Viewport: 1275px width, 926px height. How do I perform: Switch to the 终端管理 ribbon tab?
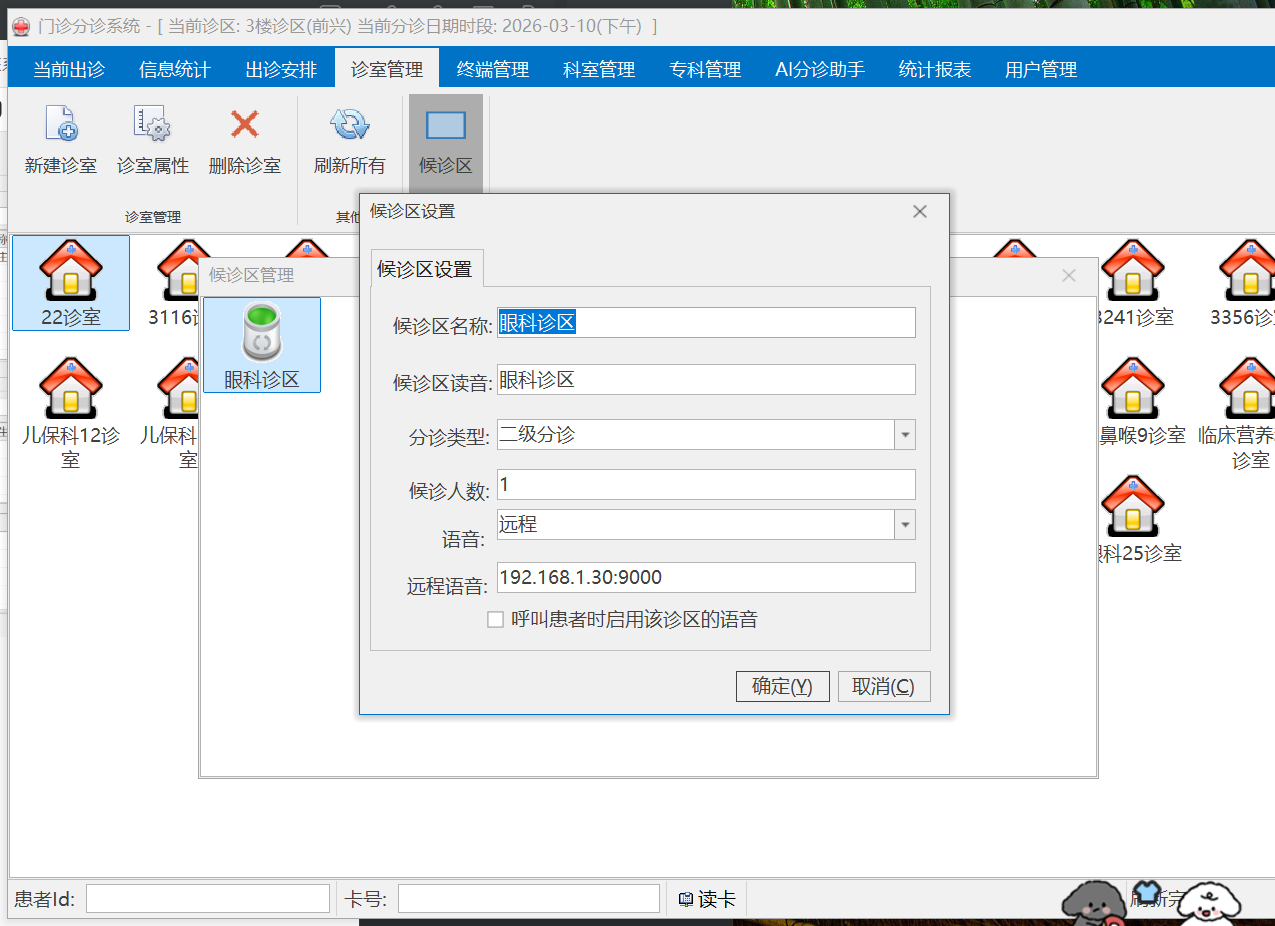click(x=493, y=70)
